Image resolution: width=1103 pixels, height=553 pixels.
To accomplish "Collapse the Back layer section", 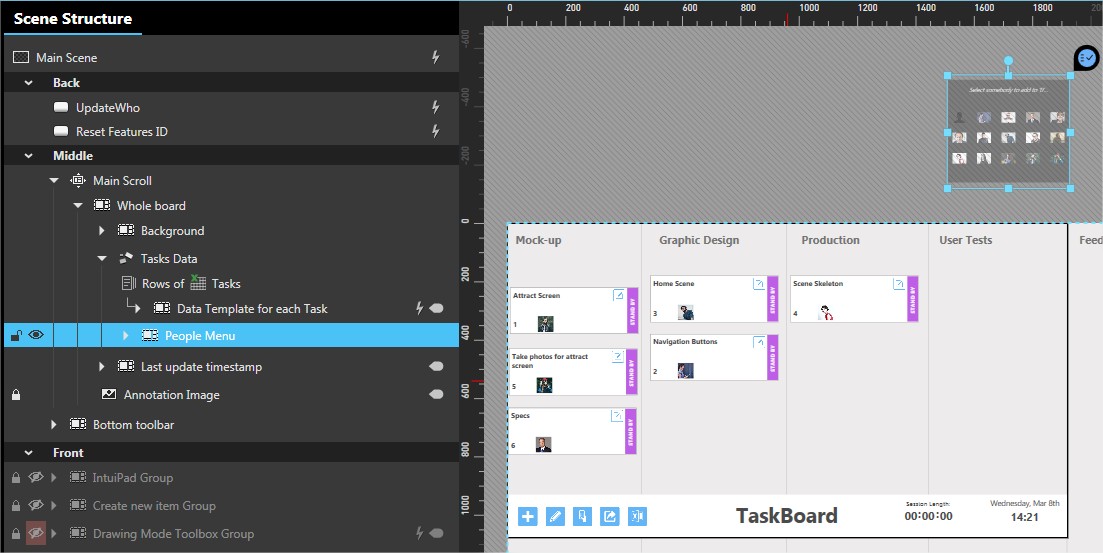I will pos(29,82).
